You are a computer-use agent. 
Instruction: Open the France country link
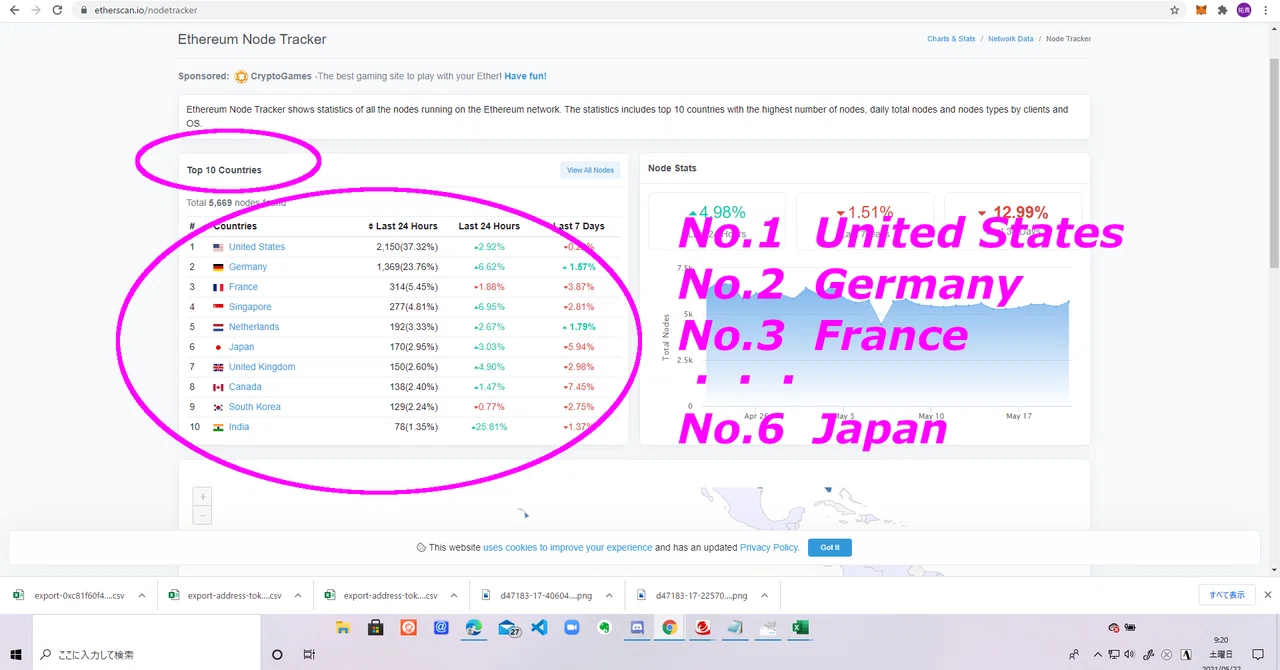point(243,287)
